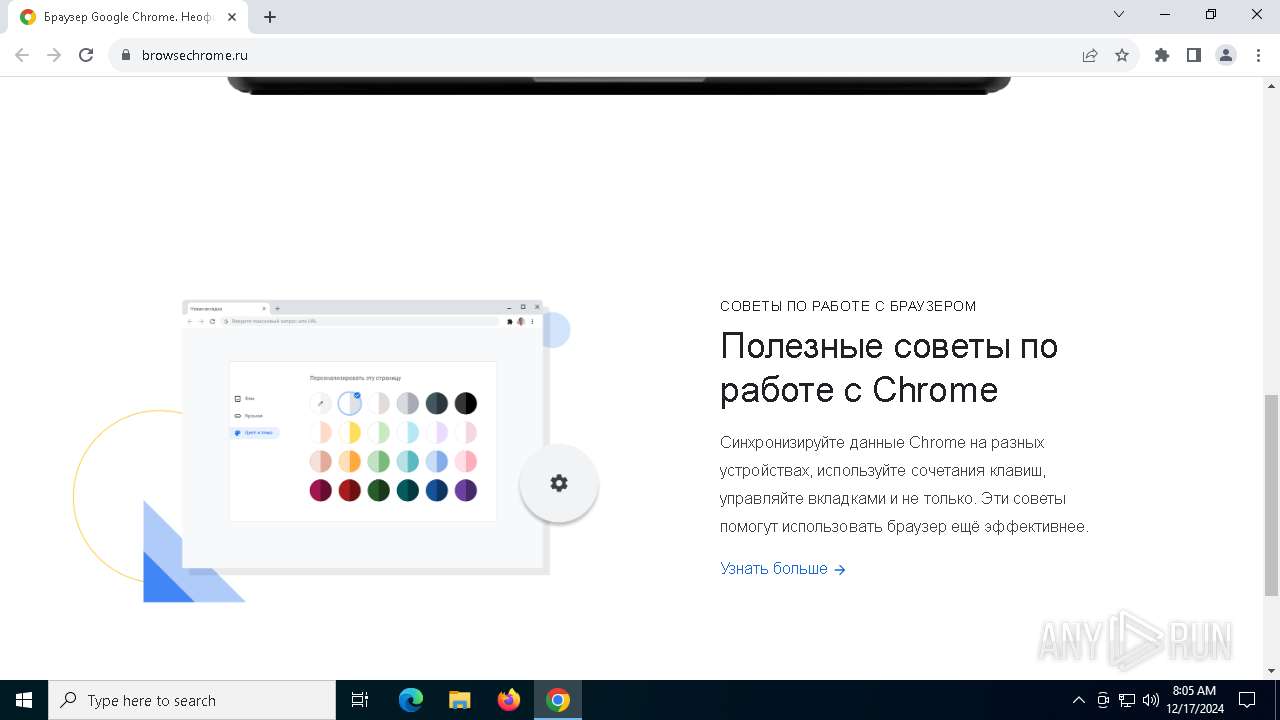This screenshot has height=720, width=1280.
Task: Click the Chrome taskbar icon
Action: pyautogui.click(x=558, y=700)
